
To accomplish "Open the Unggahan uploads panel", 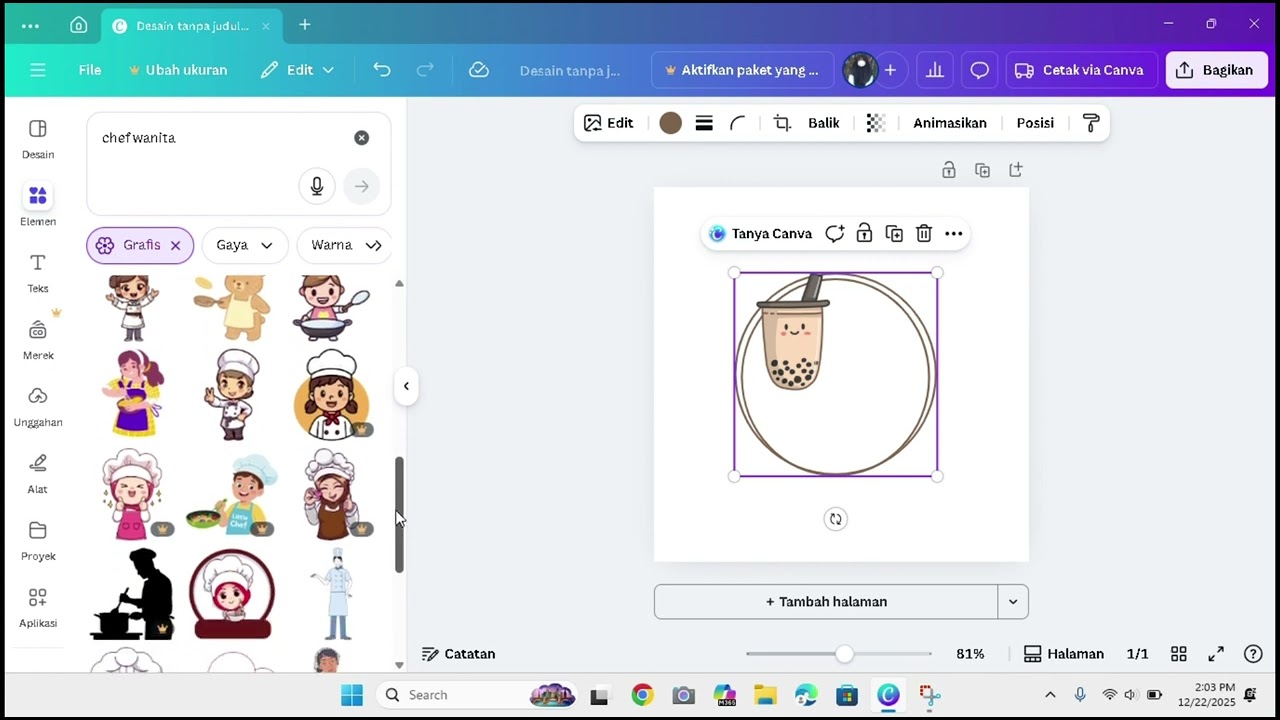I will [x=38, y=407].
